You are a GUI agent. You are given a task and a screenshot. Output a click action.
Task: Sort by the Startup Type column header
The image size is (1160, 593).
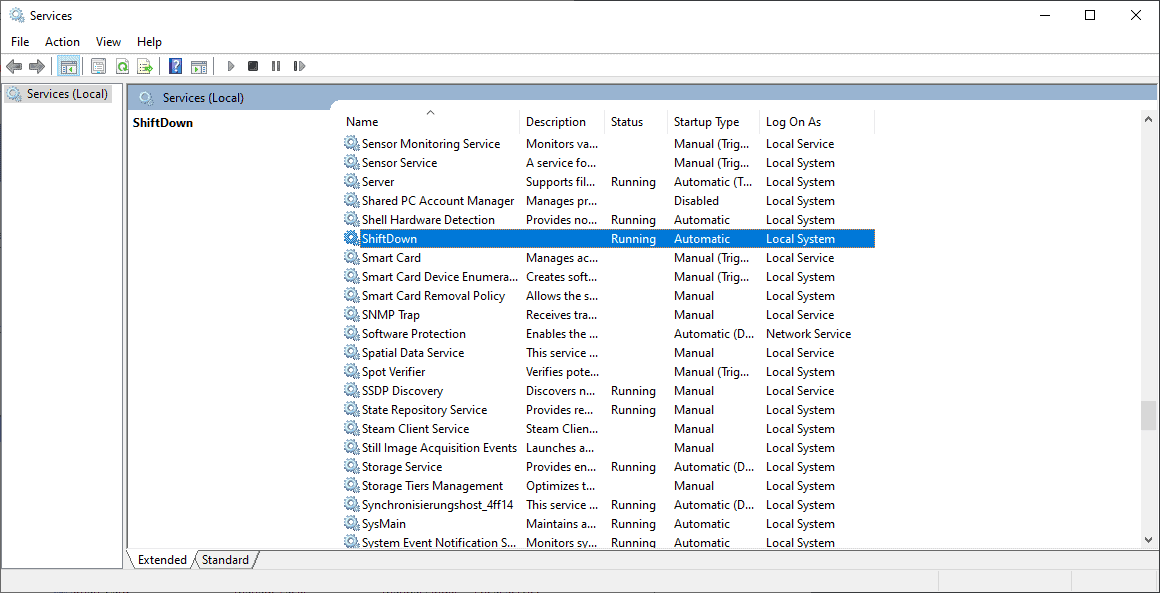[x=706, y=122]
